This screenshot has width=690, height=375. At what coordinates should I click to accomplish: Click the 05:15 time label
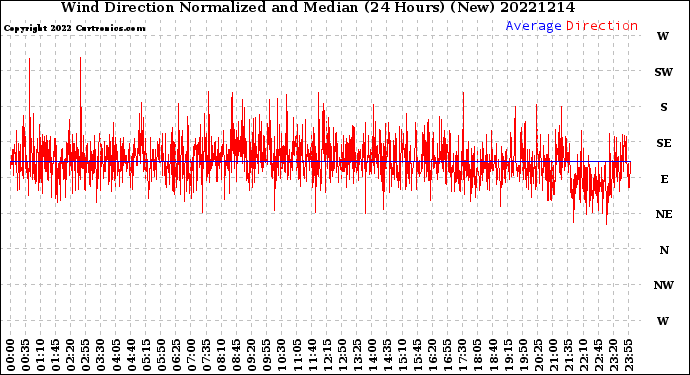[146, 355]
